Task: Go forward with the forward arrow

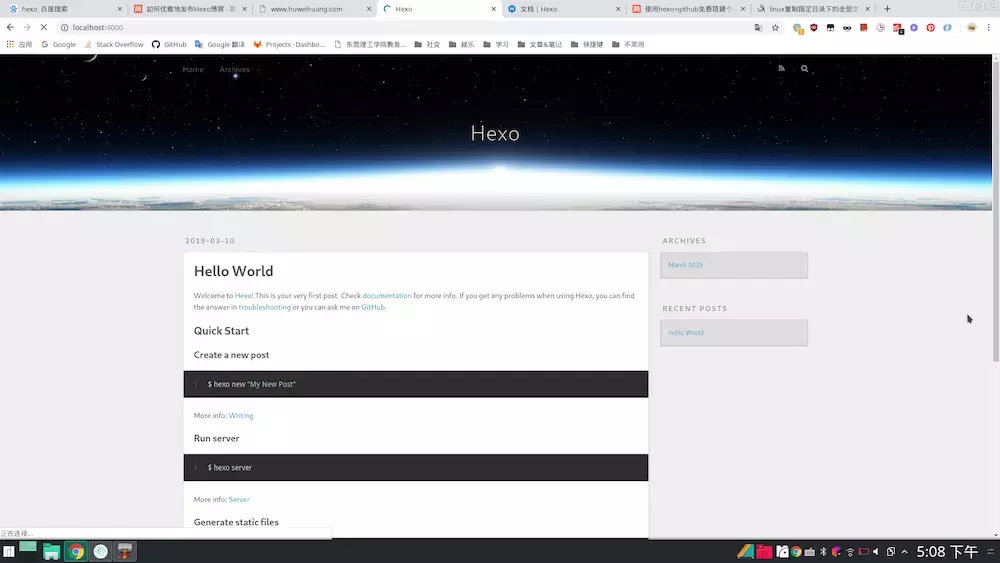Action: pos(27,27)
